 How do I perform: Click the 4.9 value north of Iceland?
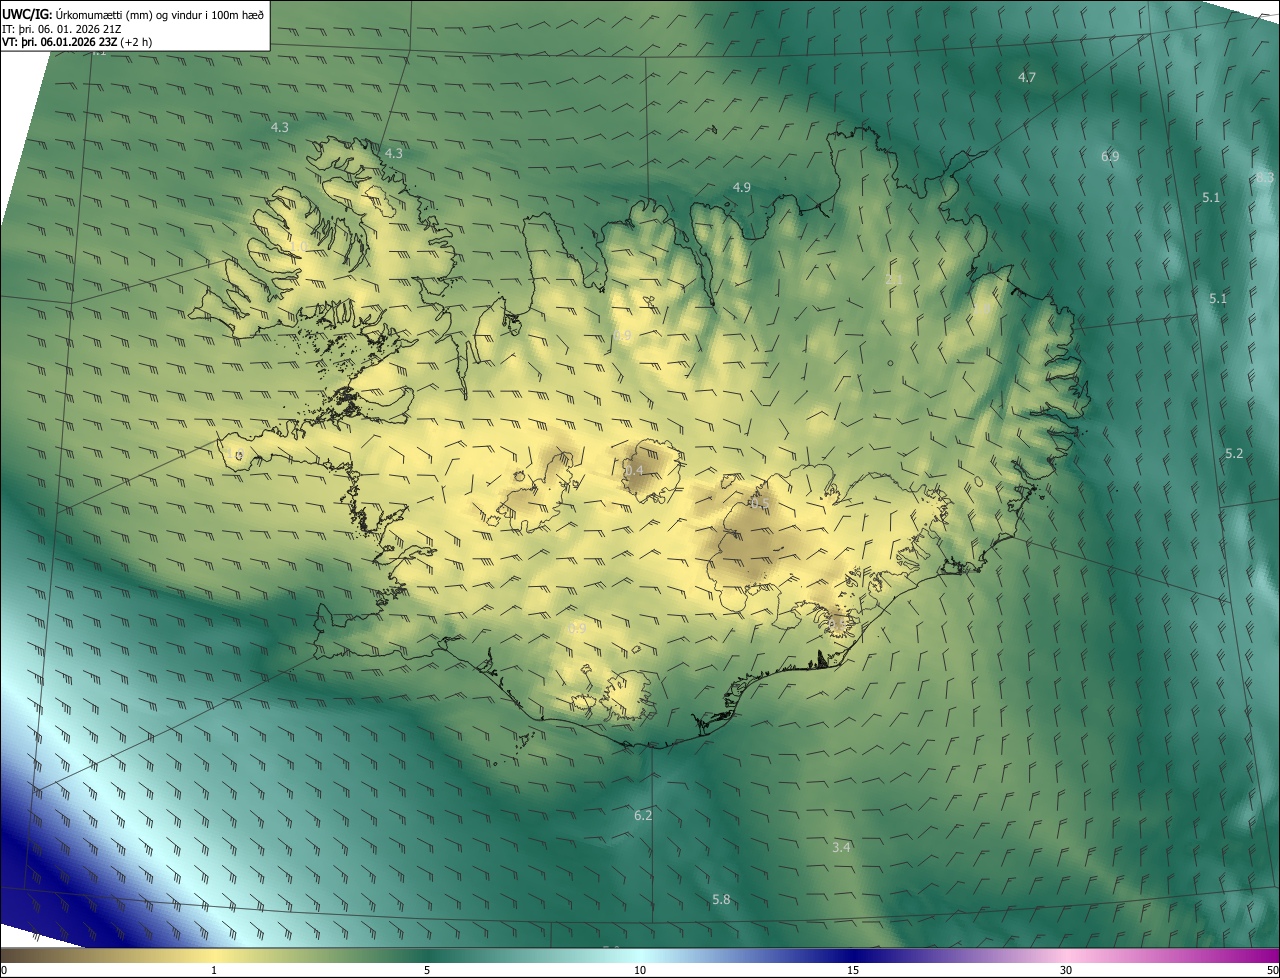coord(741,188)
